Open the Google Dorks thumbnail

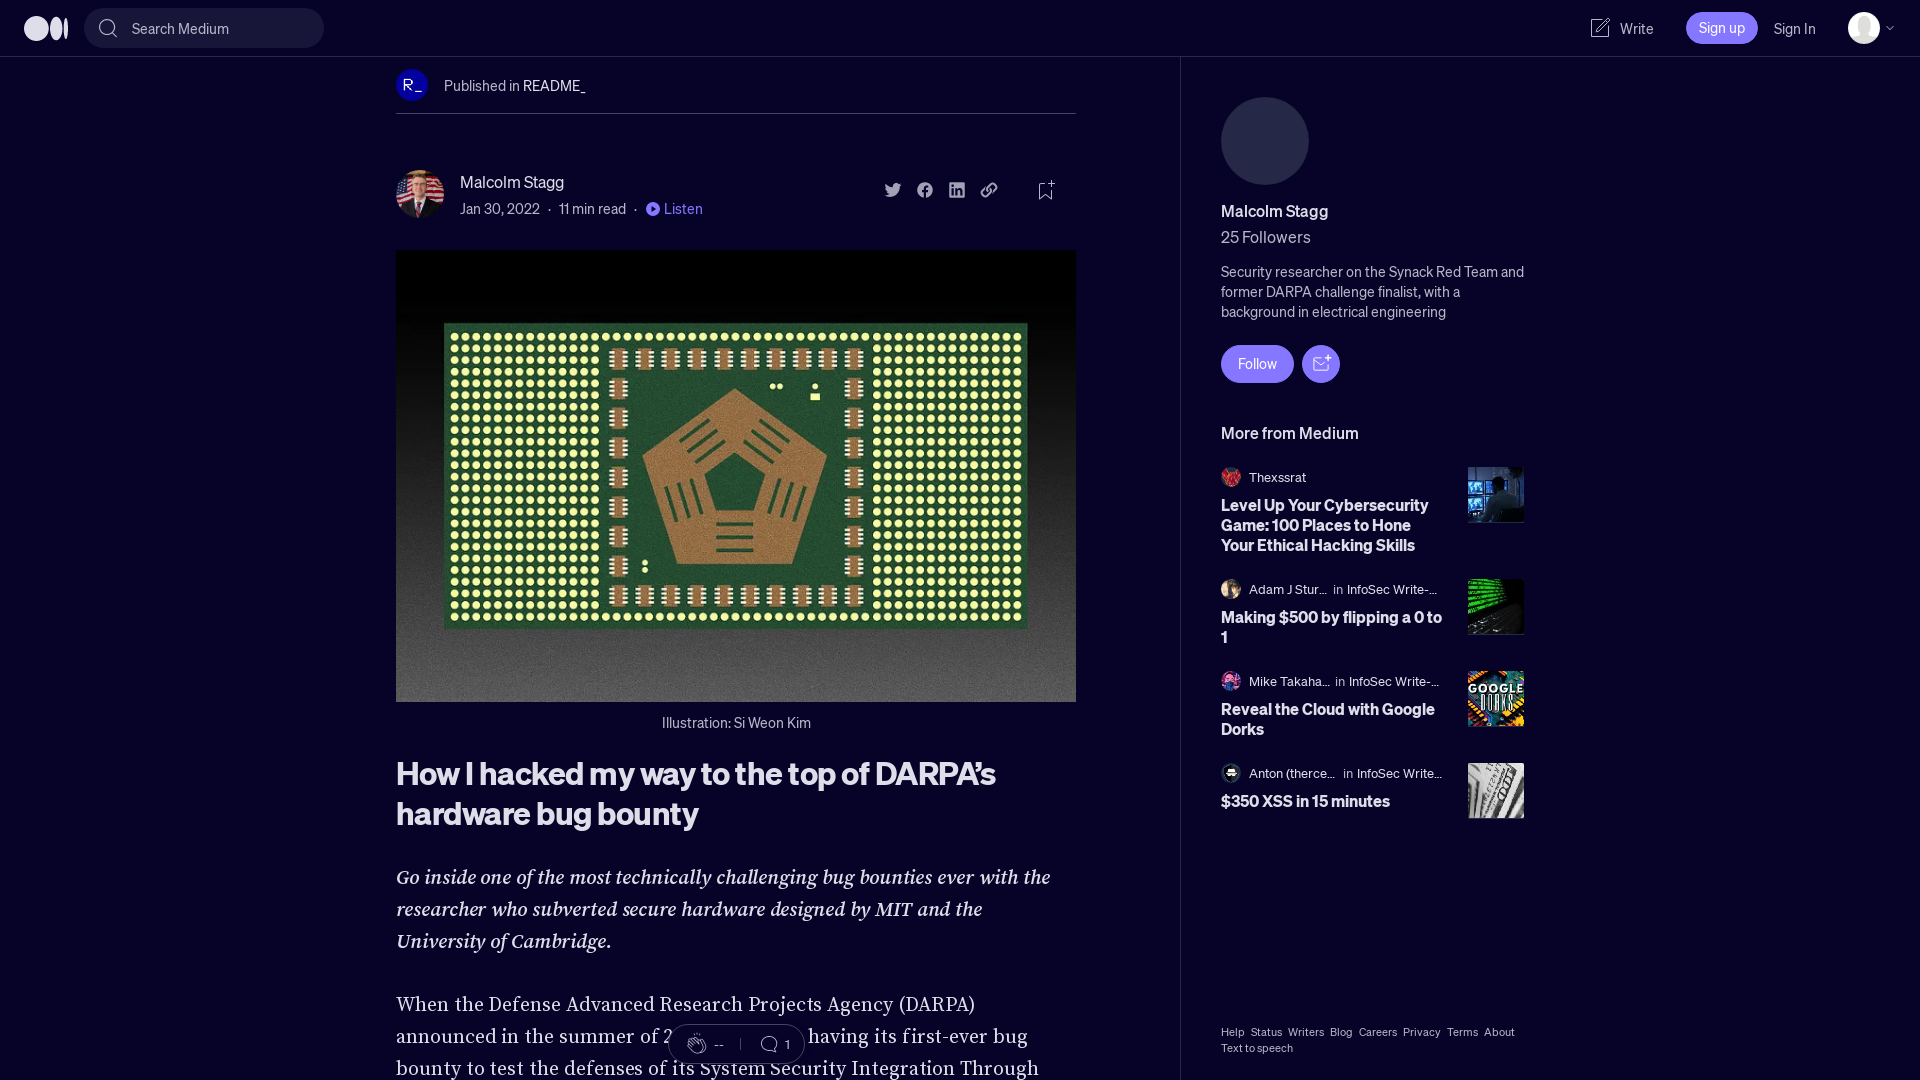[1496, 699]
